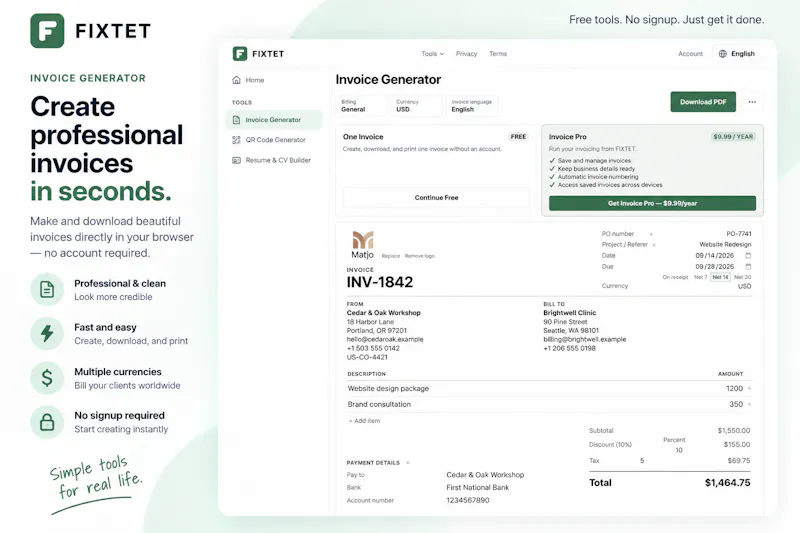Open the Invoice language English selector
This screenshot has height=533, width=800.
click(472, 106)
